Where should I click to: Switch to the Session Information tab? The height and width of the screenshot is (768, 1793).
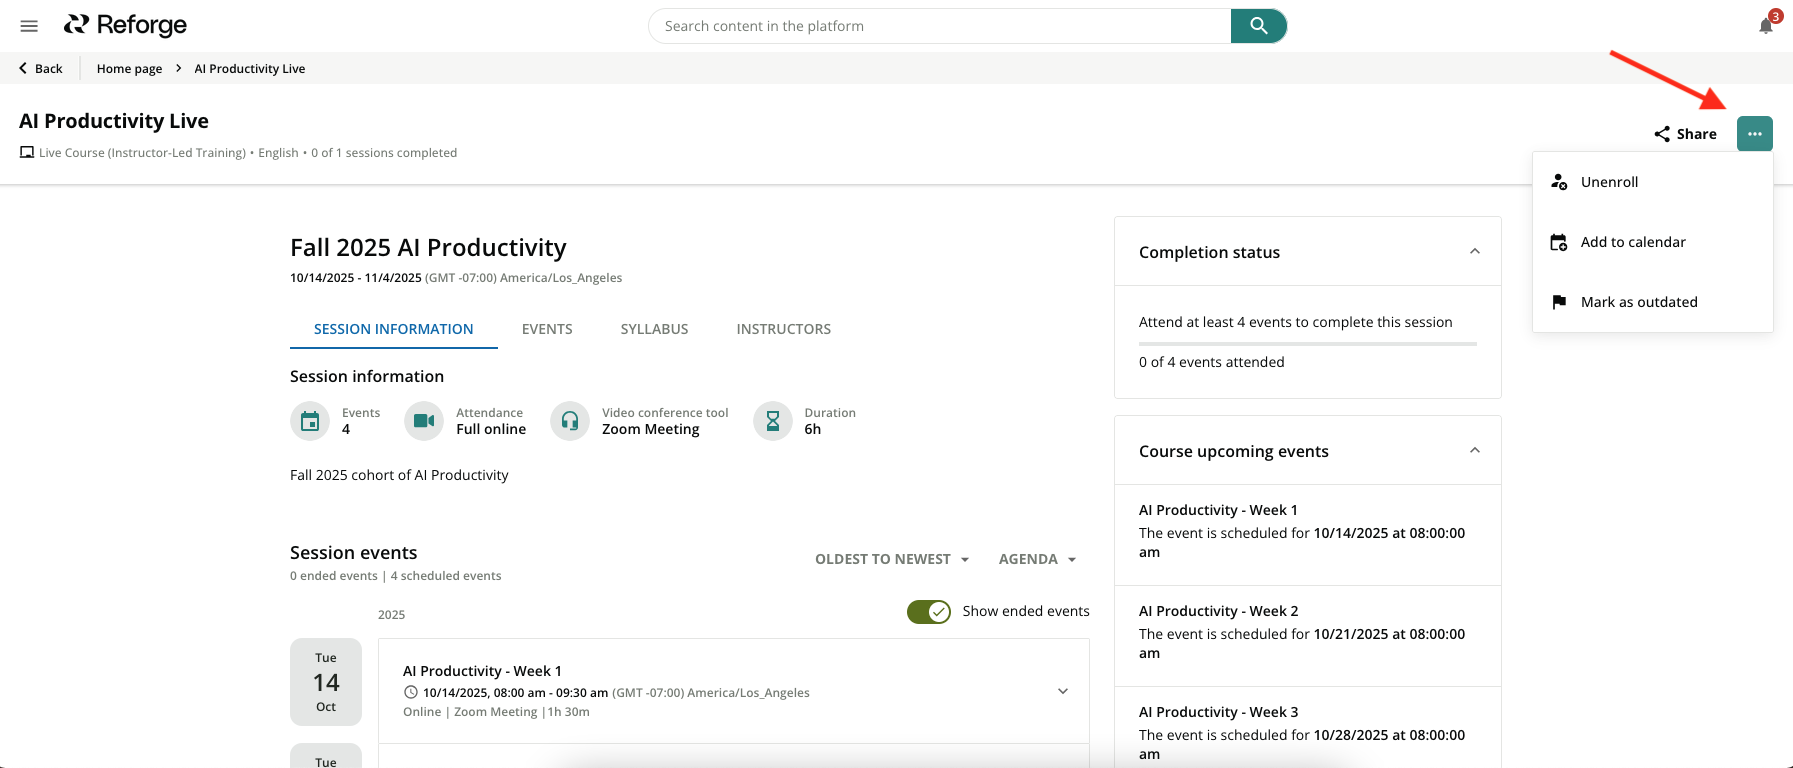(394, 329)
